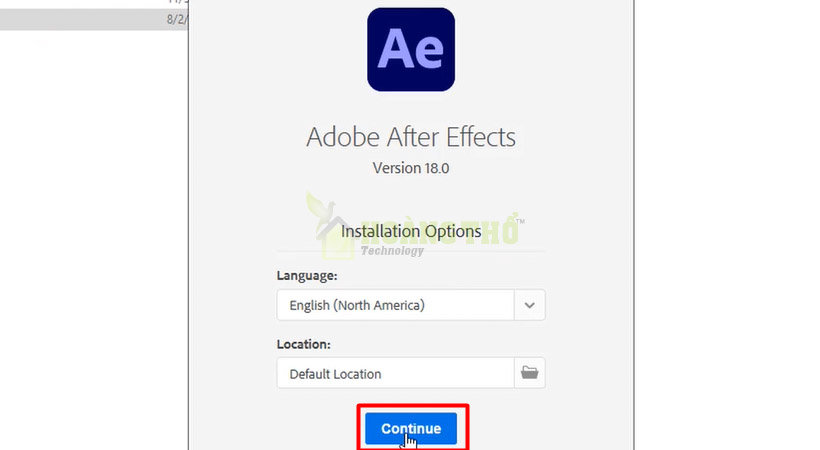
Task: Click the Technology watermark text
Action: (x=392, y=251)
